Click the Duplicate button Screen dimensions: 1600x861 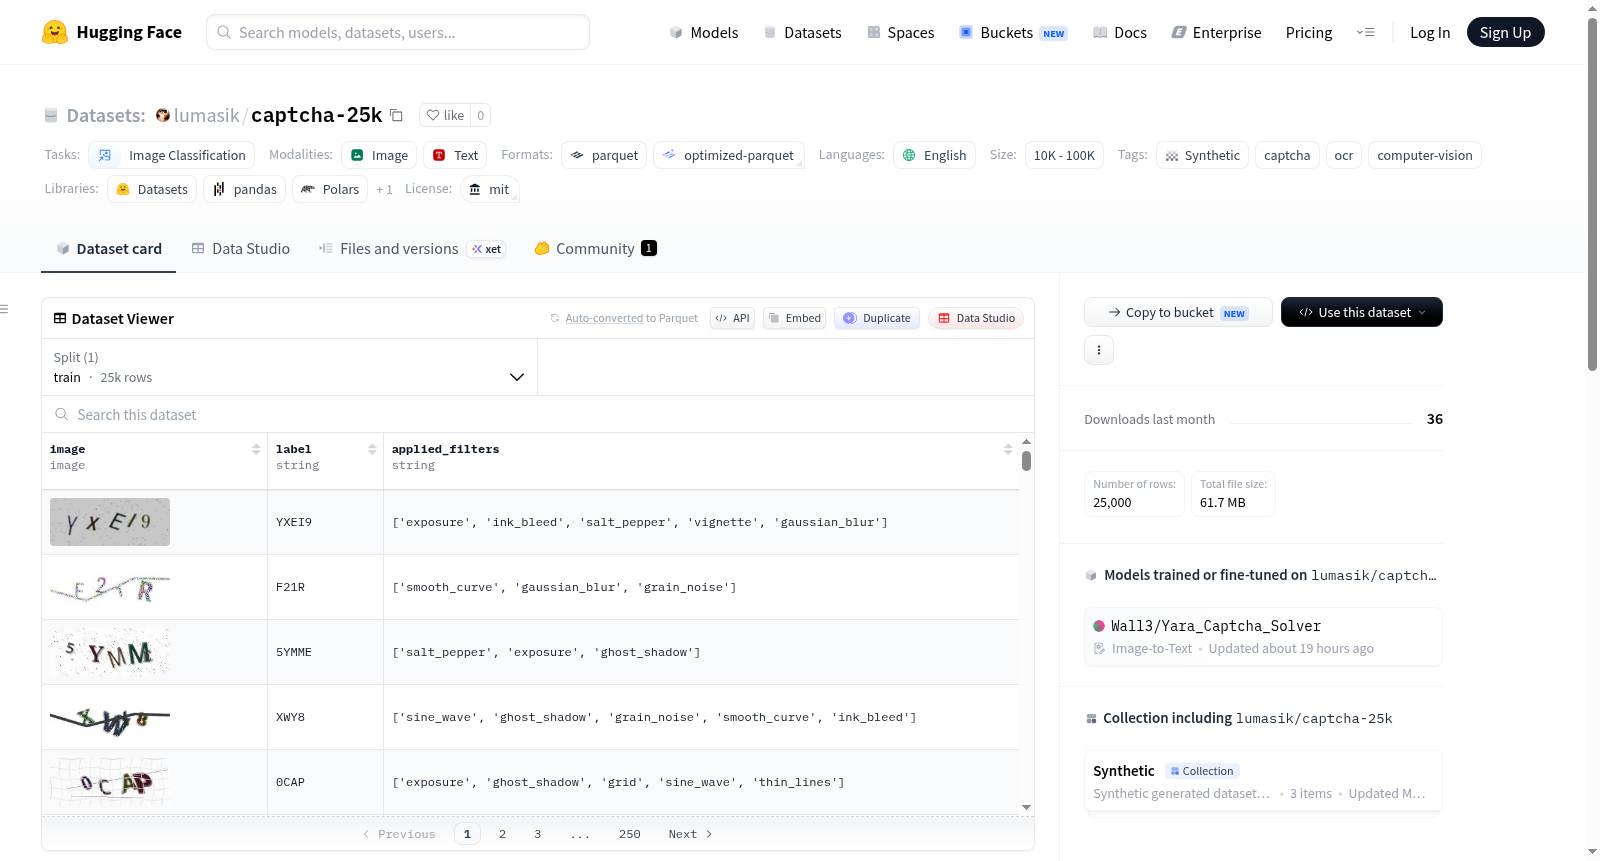point(877,318)
